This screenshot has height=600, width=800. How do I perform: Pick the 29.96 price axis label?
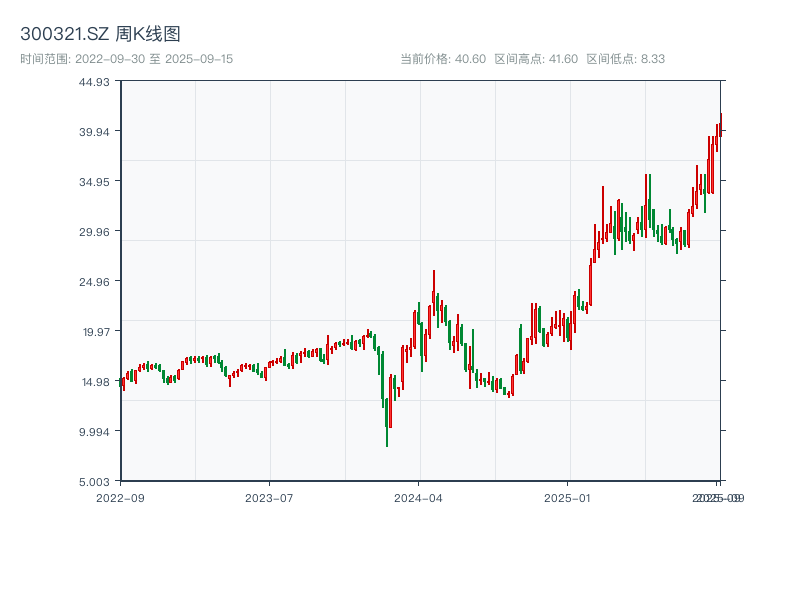point(94,231)
